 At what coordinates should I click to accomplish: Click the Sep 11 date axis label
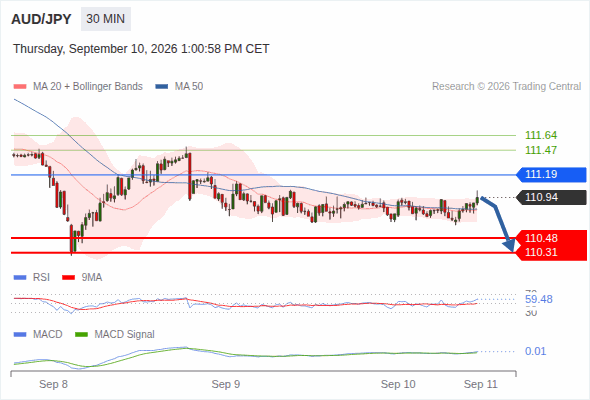481,384
